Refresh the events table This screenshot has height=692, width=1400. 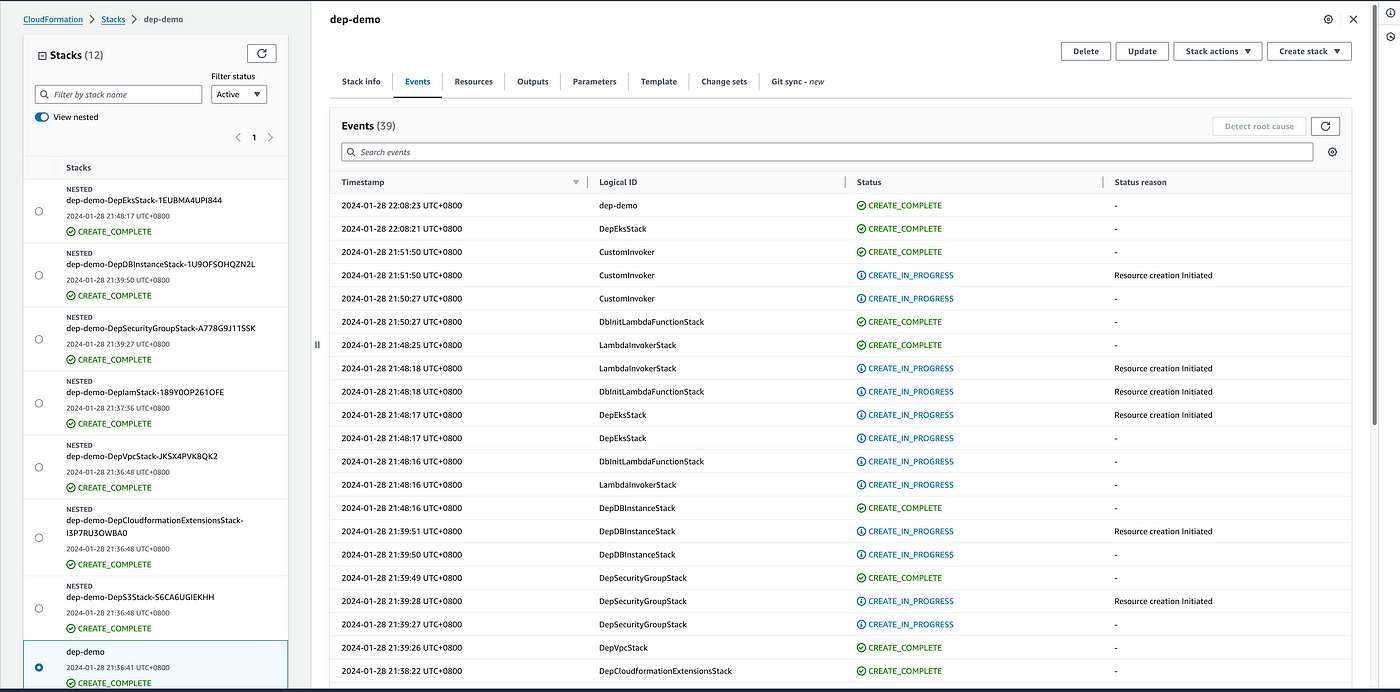pyautogui.click(x=1325, y=126)
